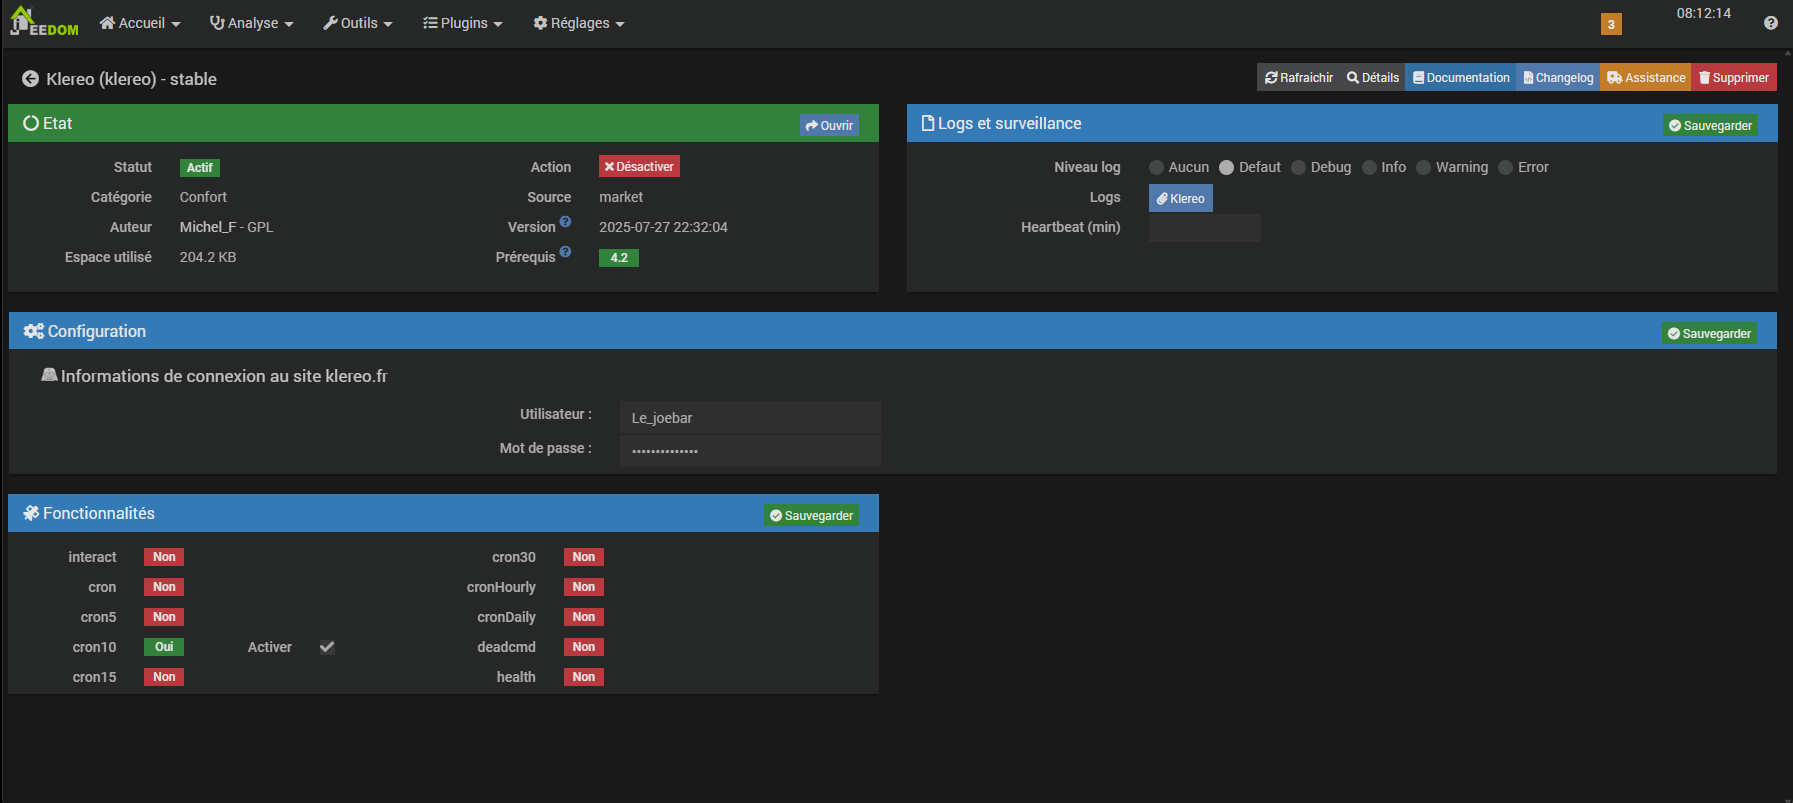Click the red Supprimer button

point(1734,78)
